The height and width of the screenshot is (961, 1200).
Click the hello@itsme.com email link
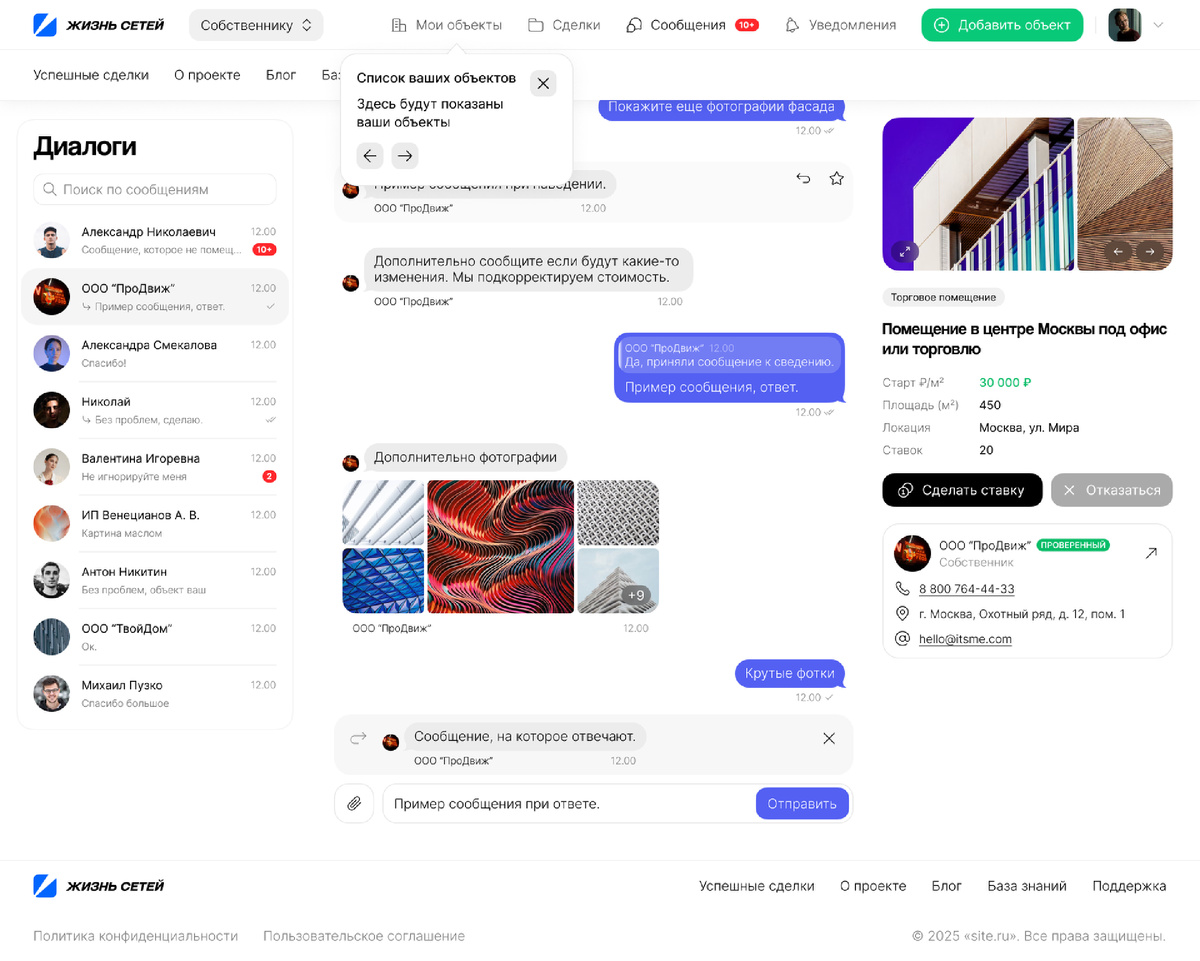point(965,639)
